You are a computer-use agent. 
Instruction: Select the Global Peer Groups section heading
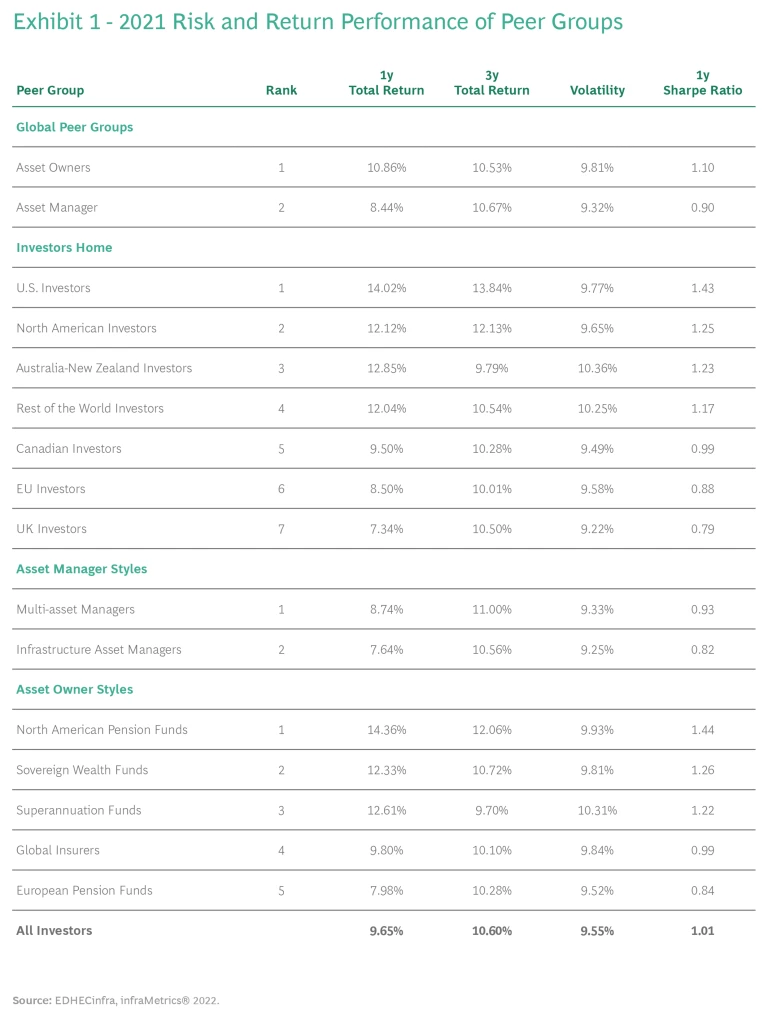74,127
